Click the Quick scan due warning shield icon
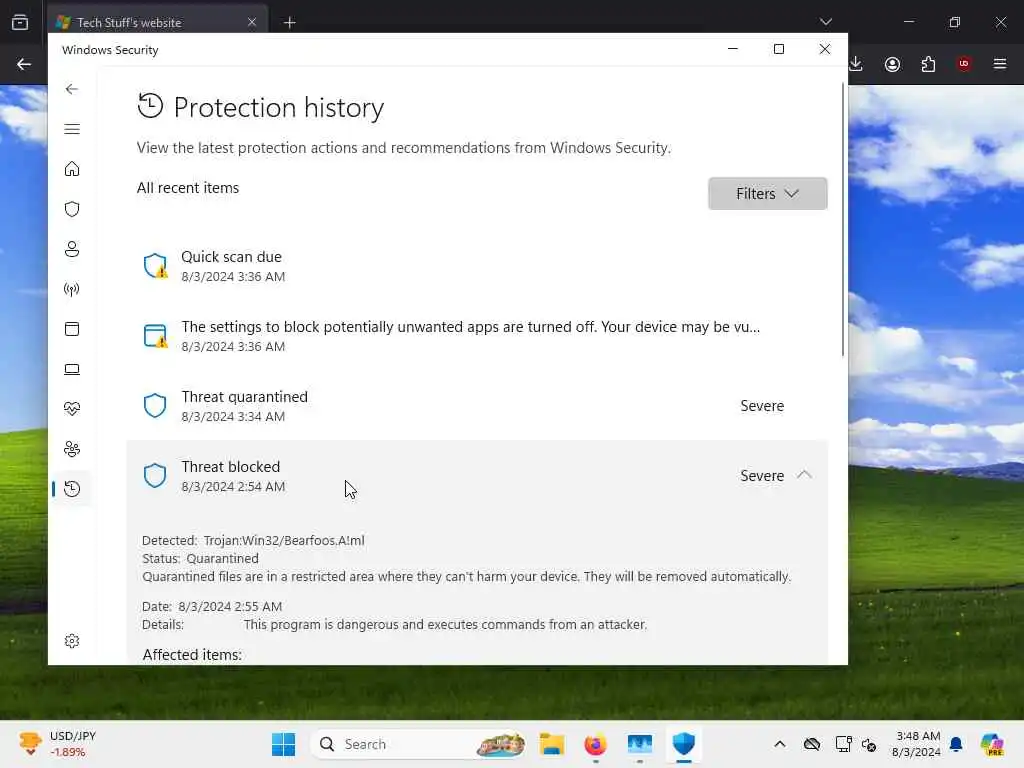 [155, 266]
